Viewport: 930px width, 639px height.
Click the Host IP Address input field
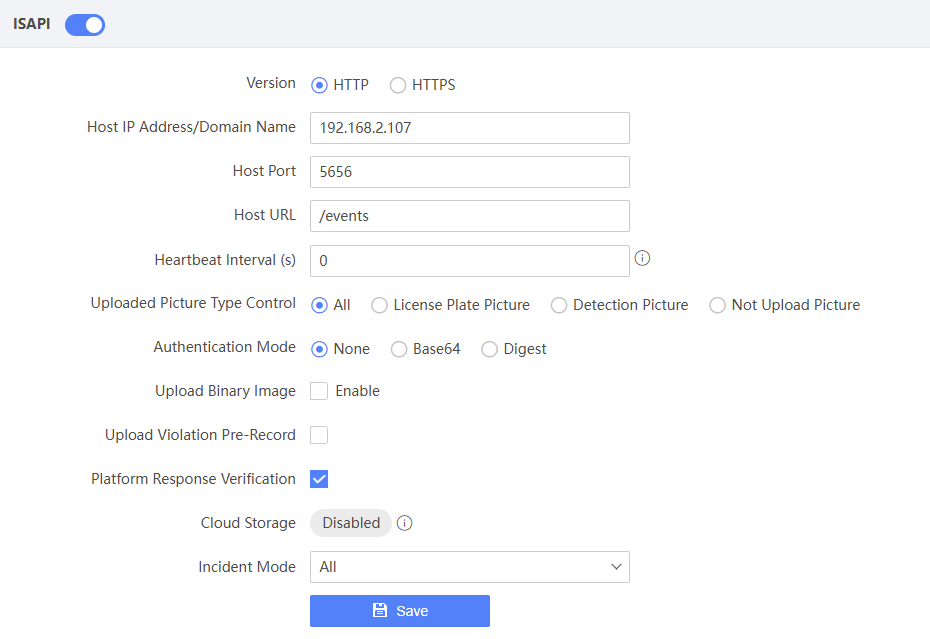(x=469, y=128)
